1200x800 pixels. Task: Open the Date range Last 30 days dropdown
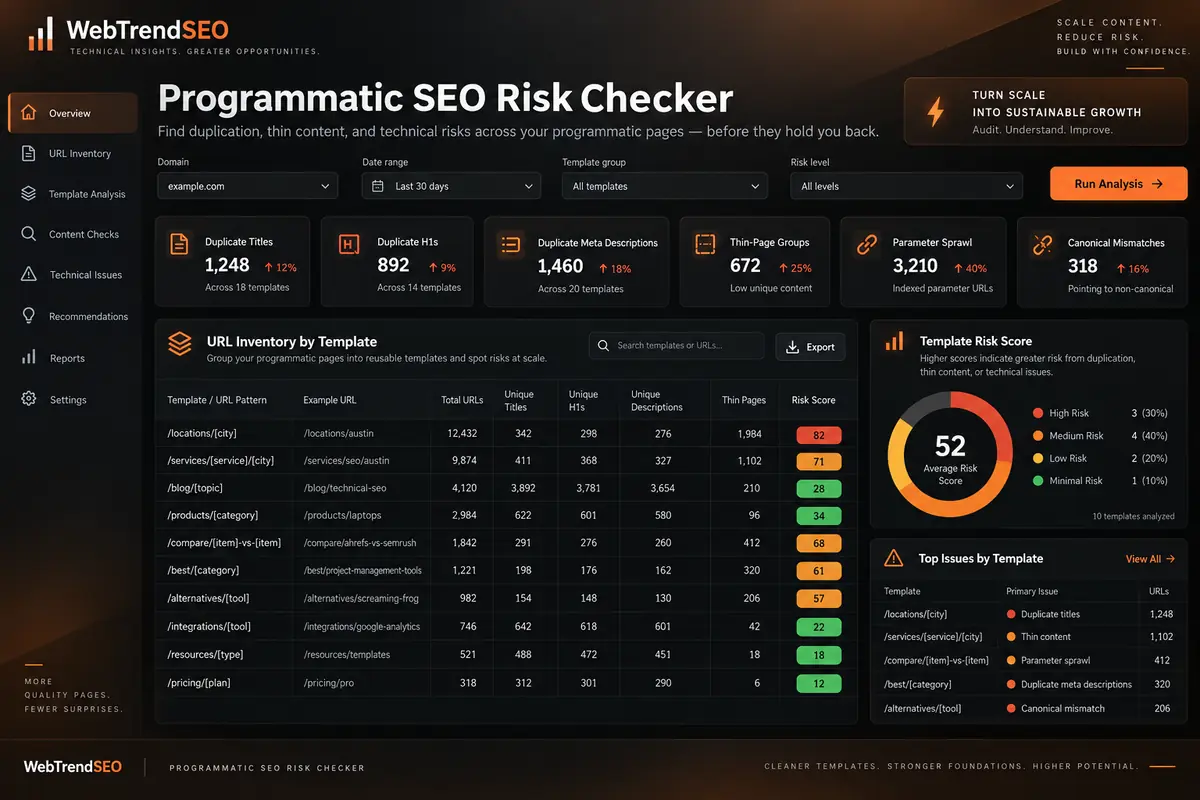coord(451,186)
